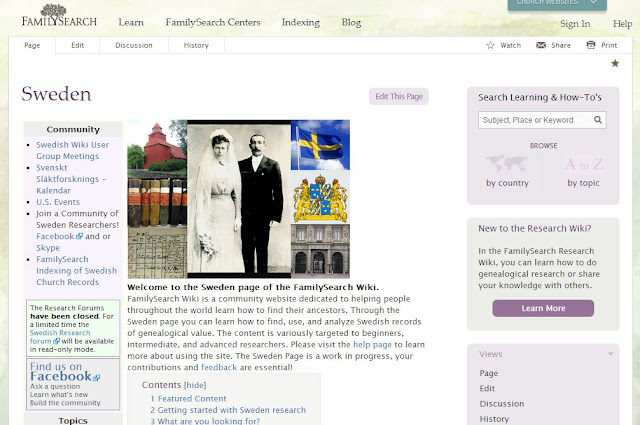The height and width of the screenshot is (425, 640).
Task: Click the palace building photo
Action: tap(320, 251)
